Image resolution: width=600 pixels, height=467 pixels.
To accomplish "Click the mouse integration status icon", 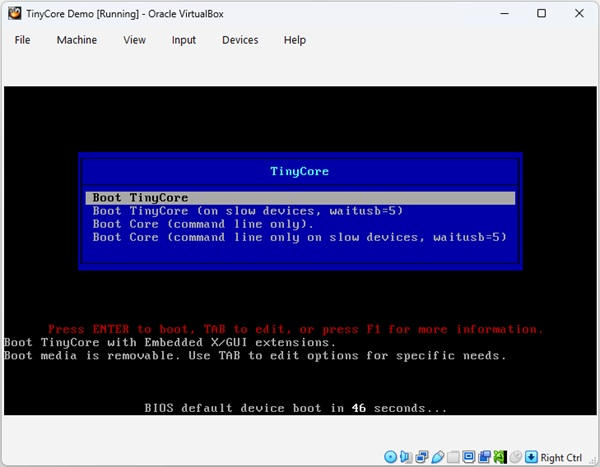I will 515,457.
